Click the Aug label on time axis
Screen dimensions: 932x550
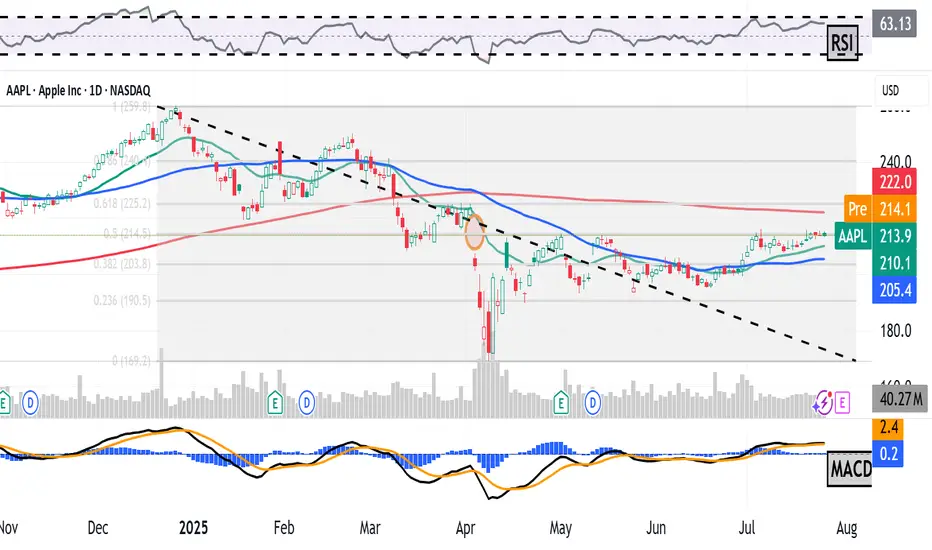tap(846, 528)
